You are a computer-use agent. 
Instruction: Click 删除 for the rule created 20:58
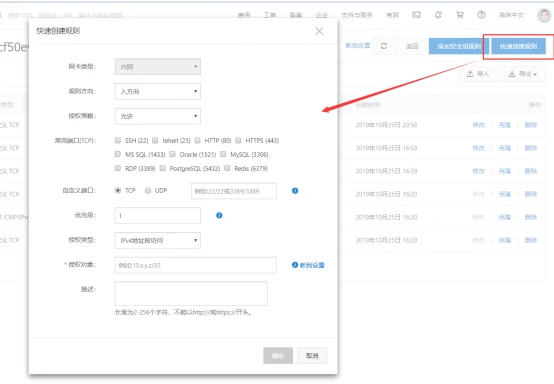531,125
